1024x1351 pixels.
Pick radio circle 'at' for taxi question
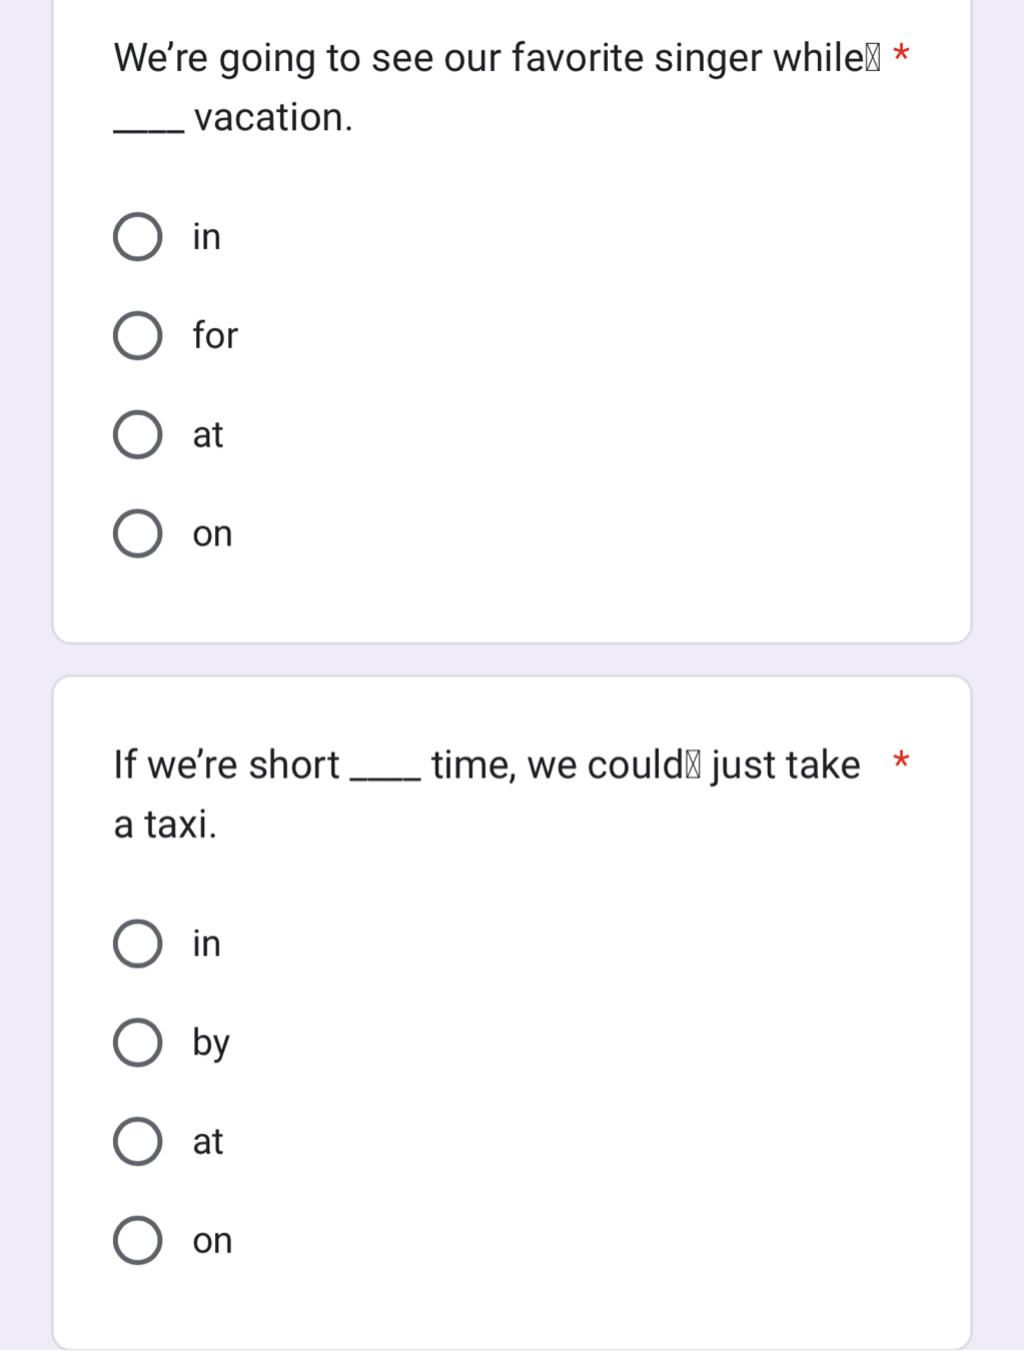(x=138, y=1142)
